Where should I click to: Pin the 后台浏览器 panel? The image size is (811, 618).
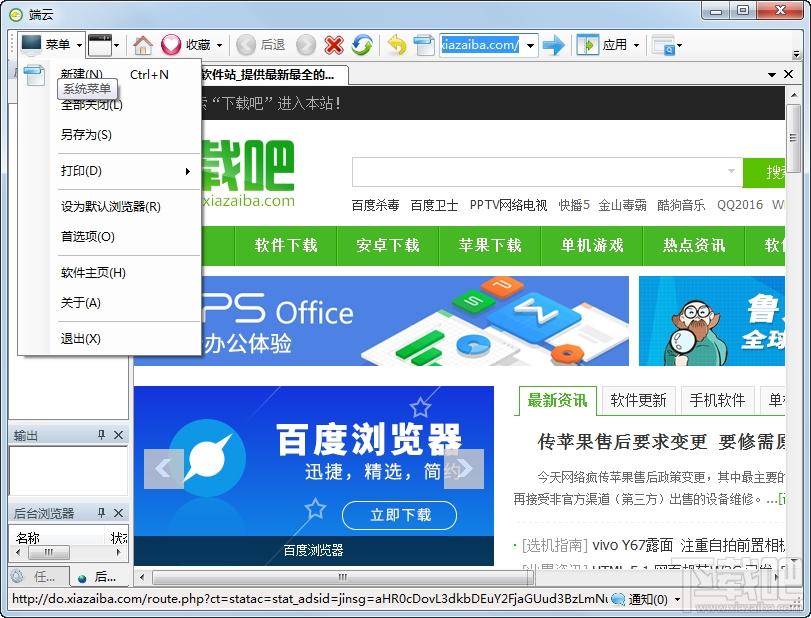click(101, 513)
